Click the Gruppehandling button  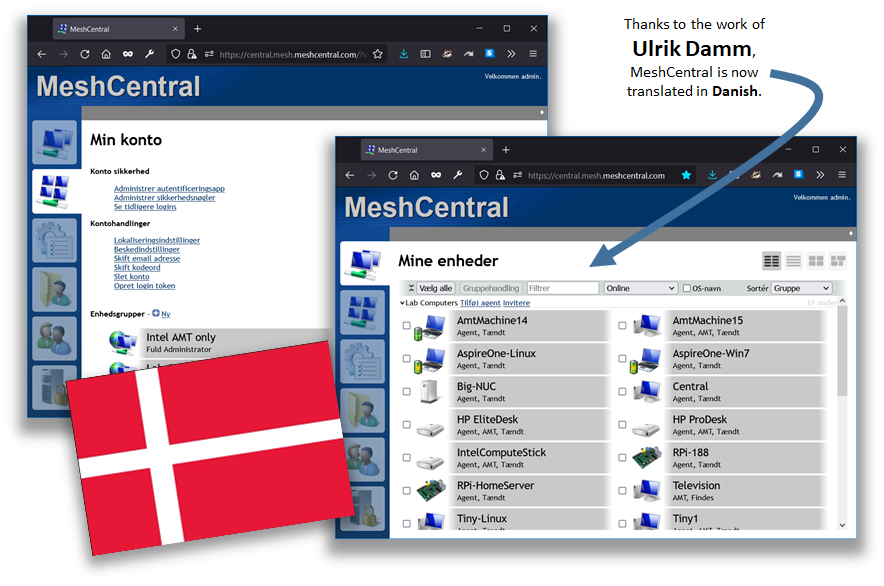click(491, 288)
